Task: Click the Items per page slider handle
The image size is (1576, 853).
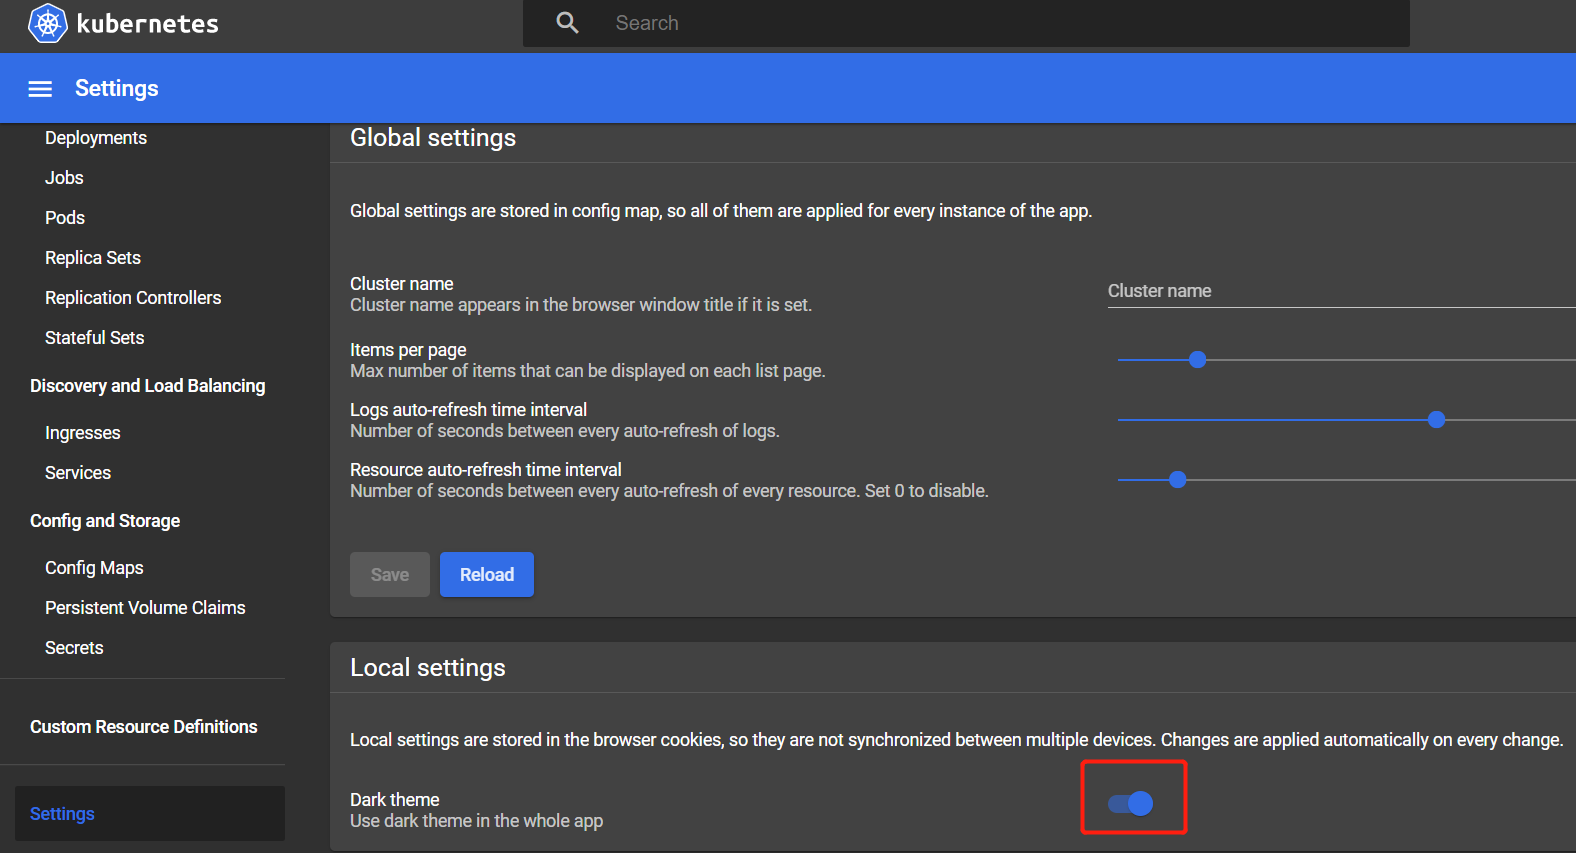Action: 1197,360
